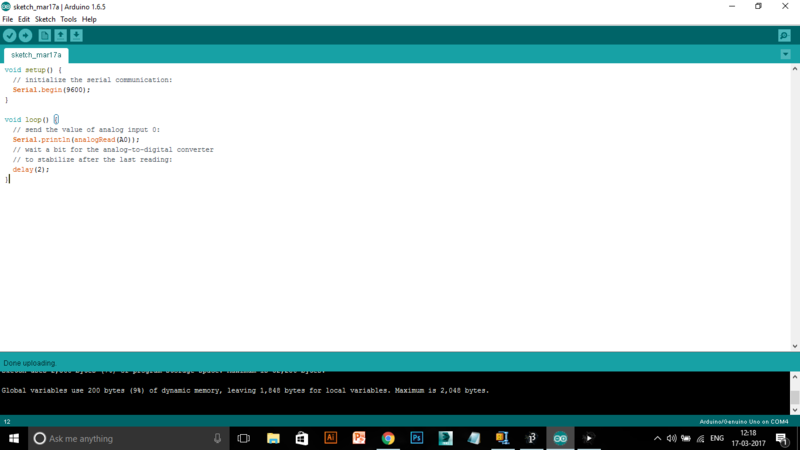
Task: Expand the tab options dropdown arrow
Action: pos(784,55)
